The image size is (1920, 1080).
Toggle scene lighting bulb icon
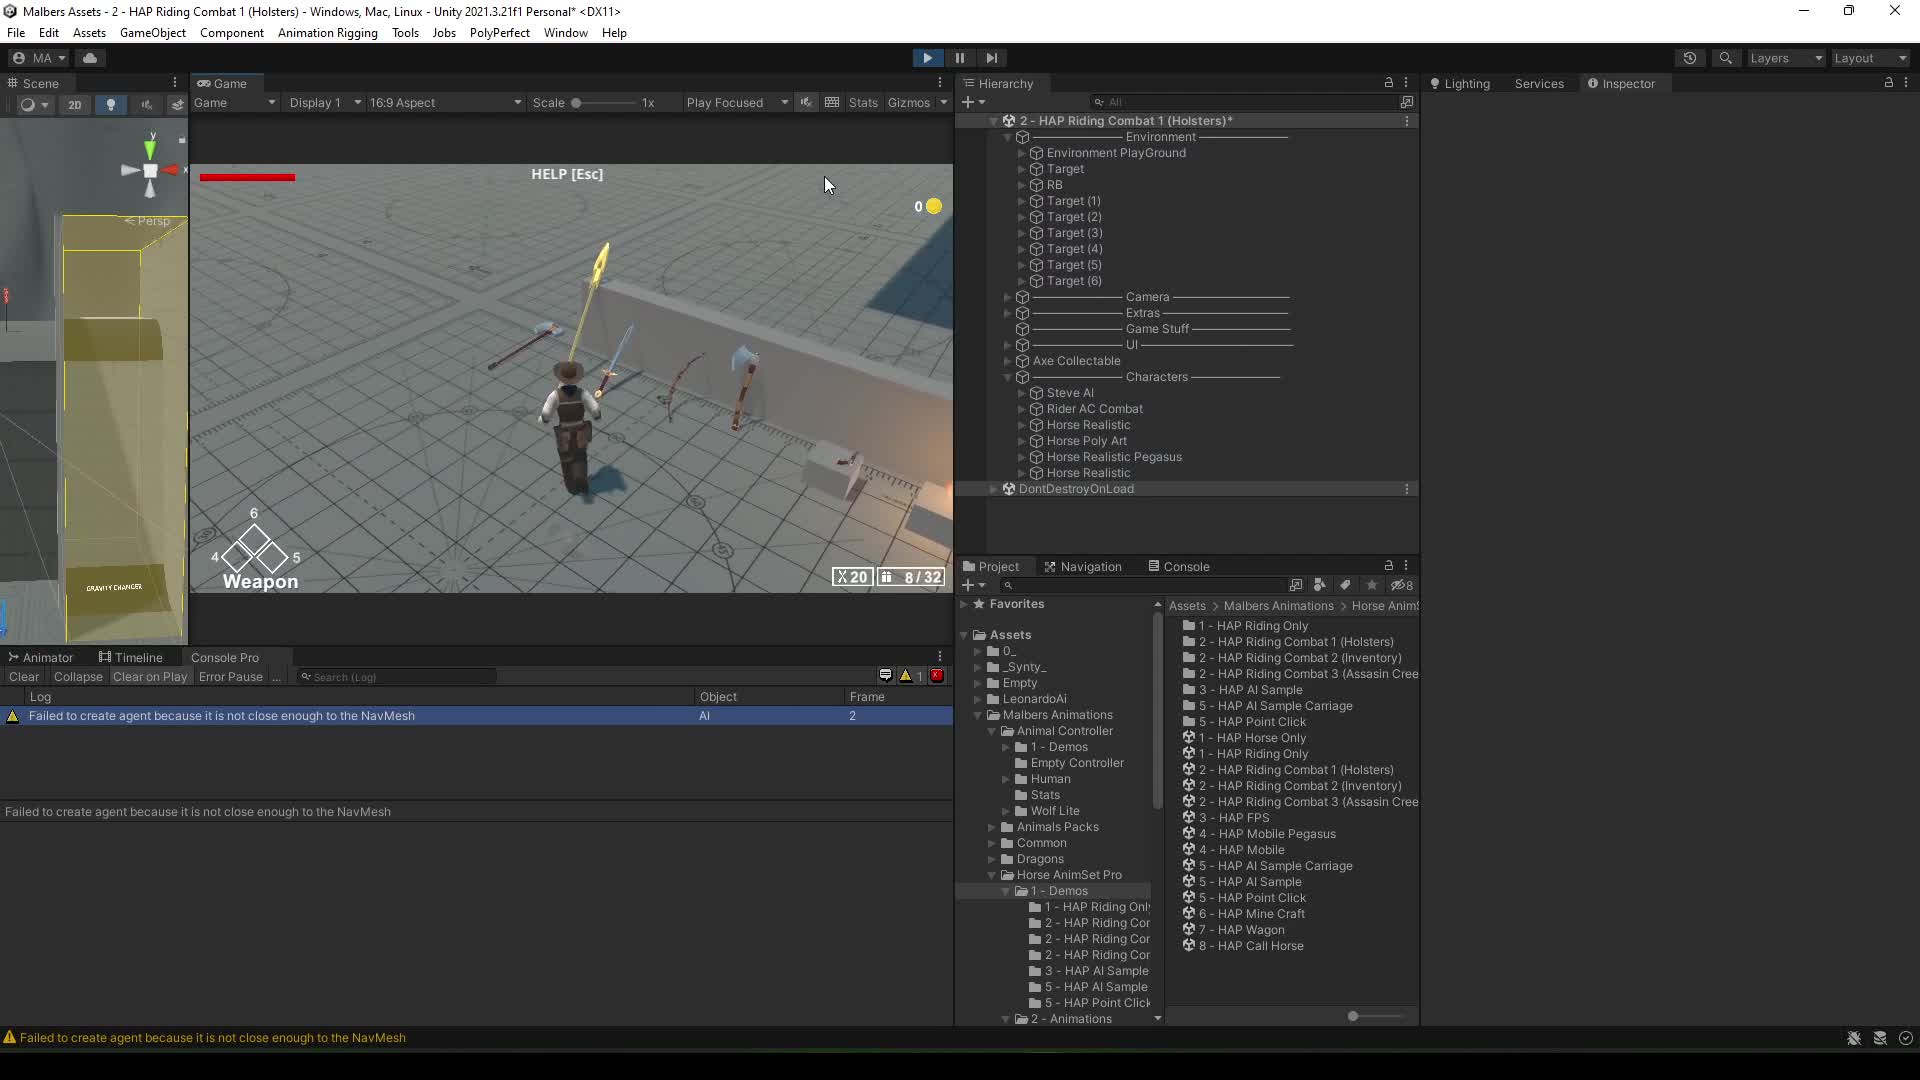coord(111,104)
